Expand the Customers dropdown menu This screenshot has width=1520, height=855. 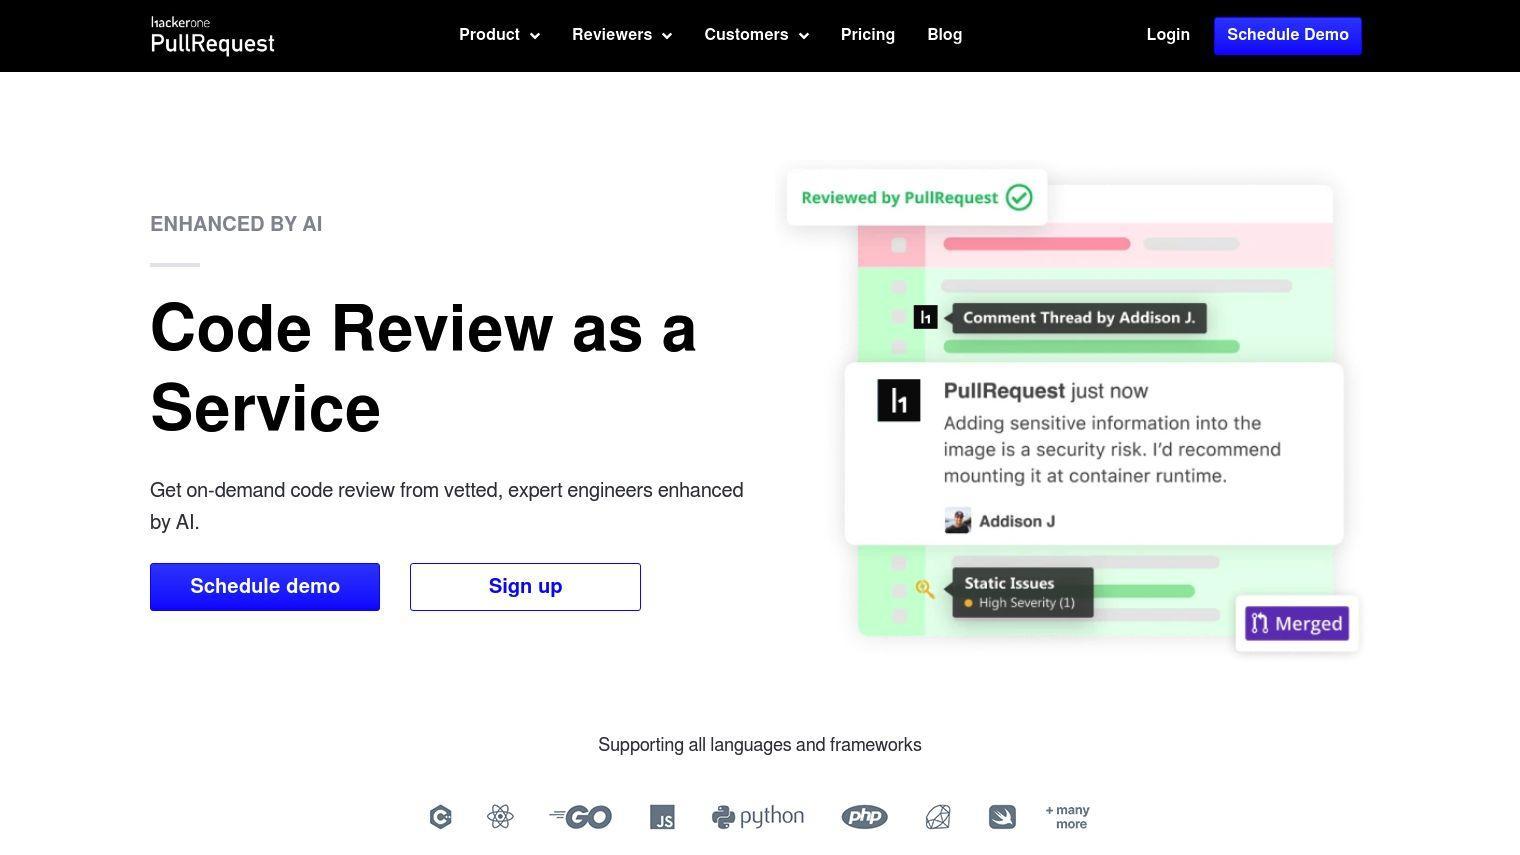click(756, 35)
